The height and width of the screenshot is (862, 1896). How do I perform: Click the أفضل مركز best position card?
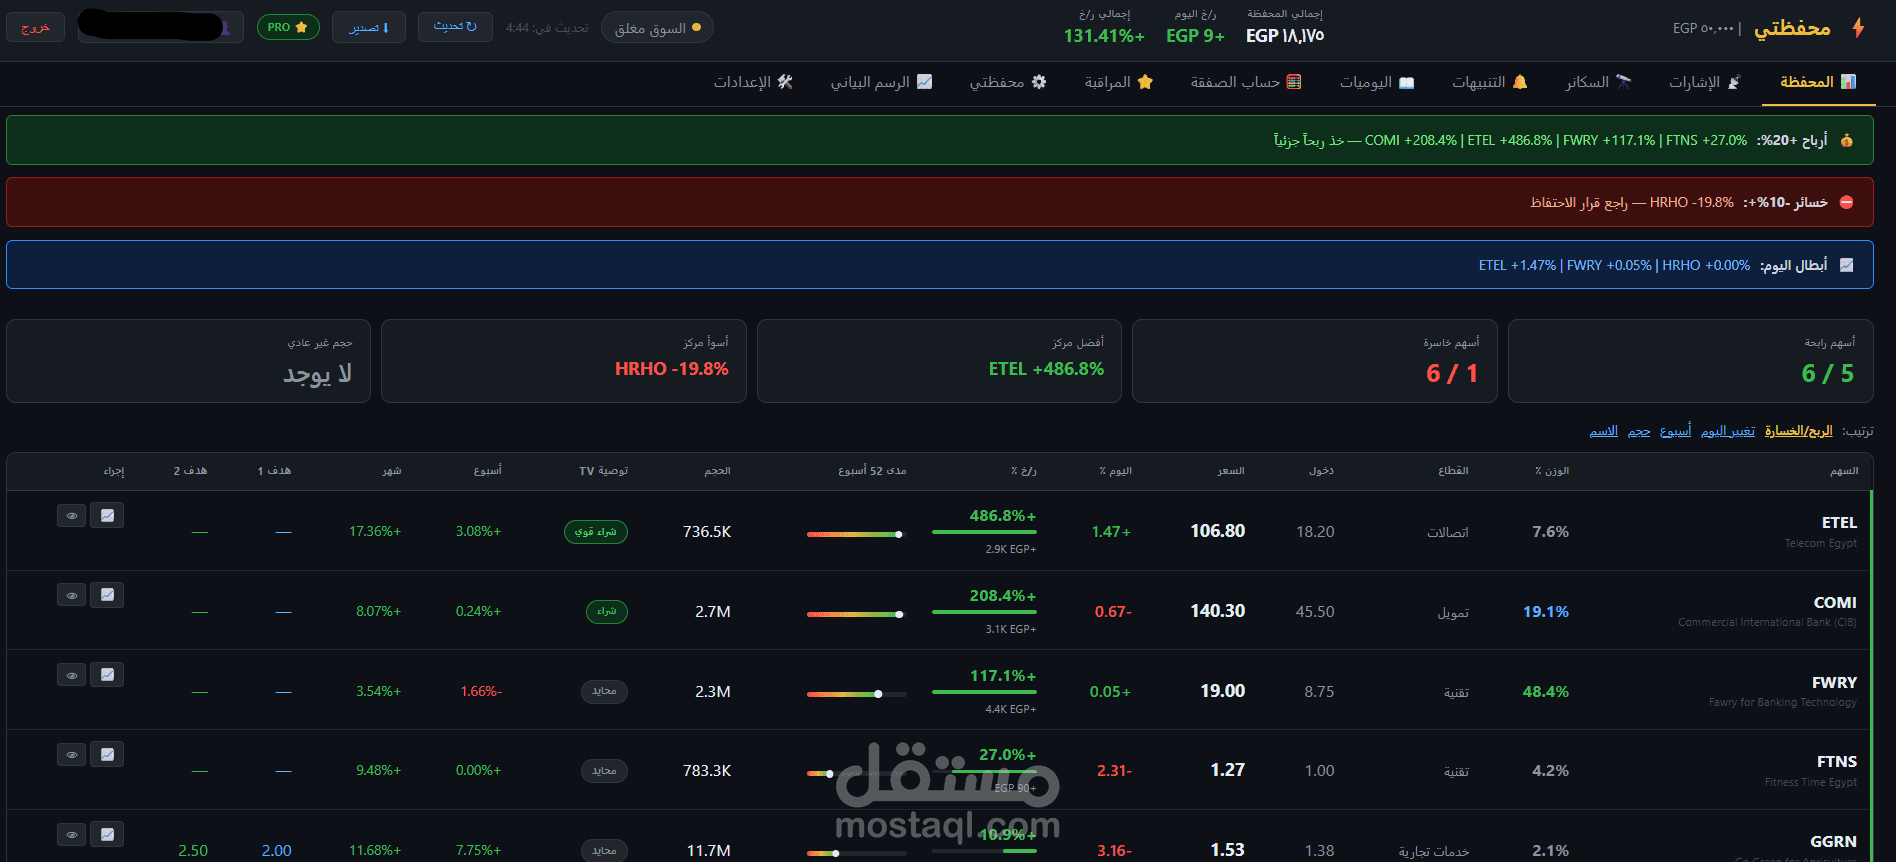[x=939, y=361]
